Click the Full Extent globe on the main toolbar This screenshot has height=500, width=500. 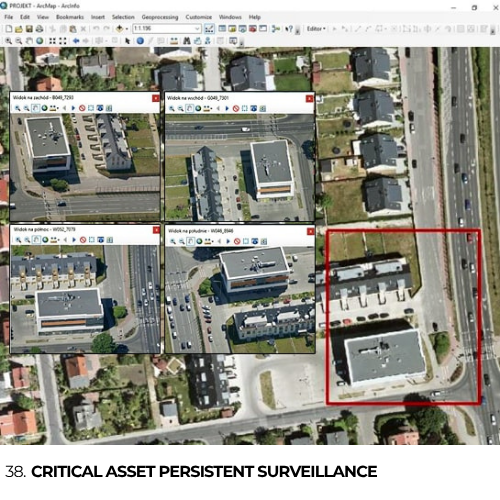pos(40,41)
